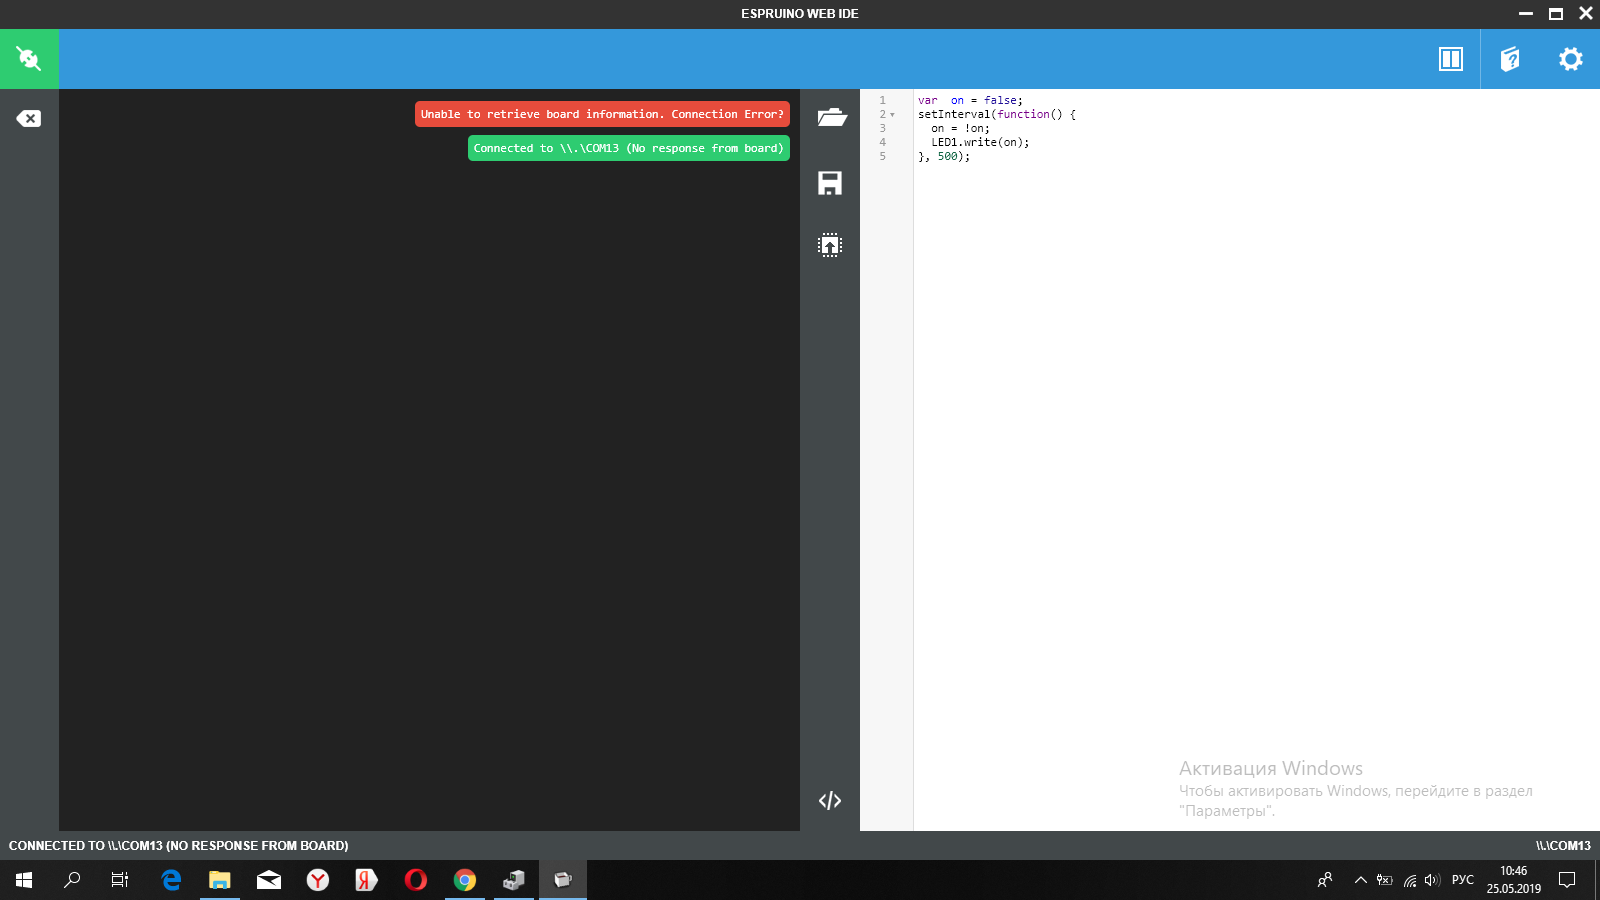Save code with the floppy disk icon
The width and height of the screenshot is (1600, 900).
pos(830,183)
